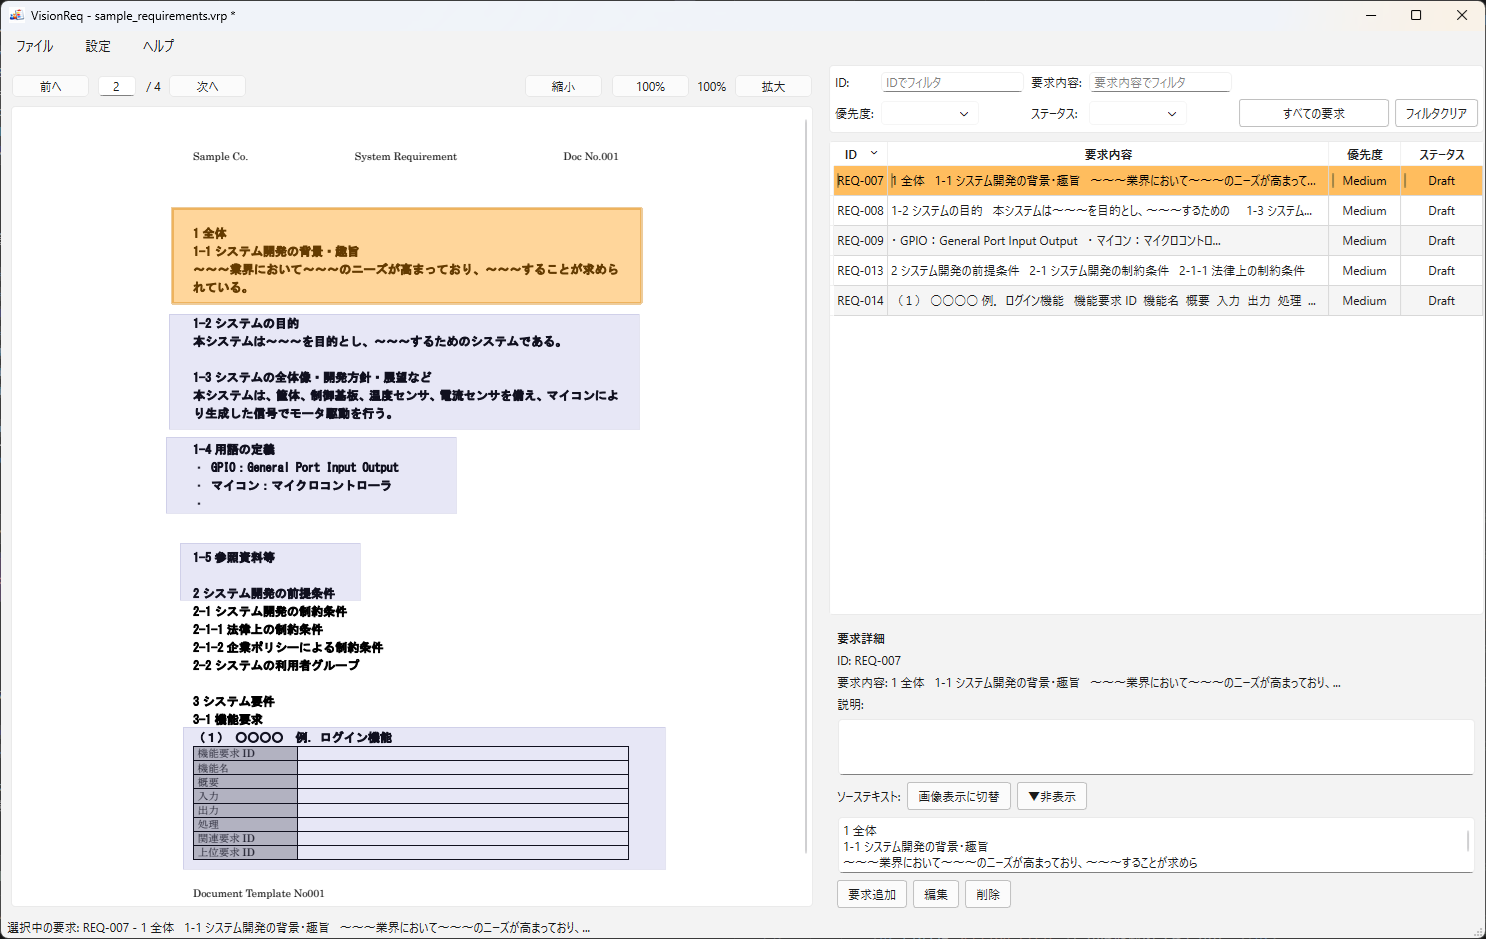
Task: Collapse source text with ▼非表示 button
Action: click(1051, 795)
